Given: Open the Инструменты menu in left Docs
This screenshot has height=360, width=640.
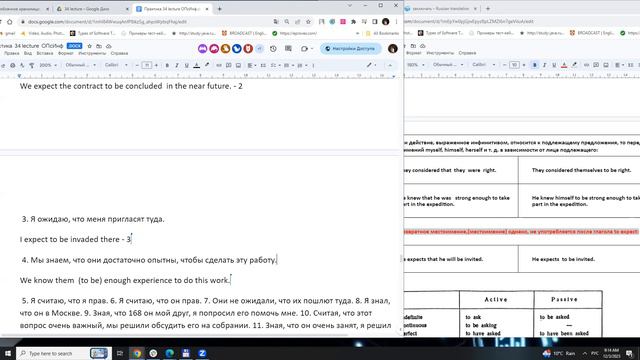Looking at the screenshot, I should tap(92, 53).
